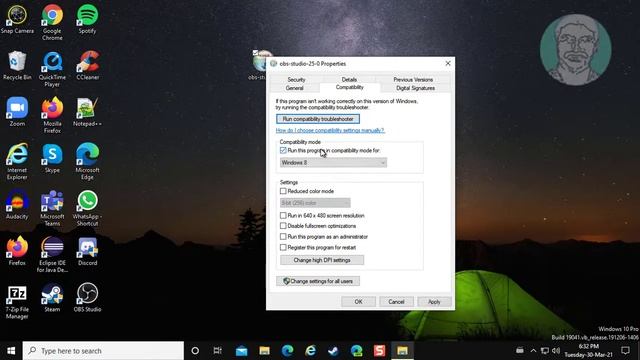Select the Skype desktop icon
The image size is (640, 360).
coord(52,158)
